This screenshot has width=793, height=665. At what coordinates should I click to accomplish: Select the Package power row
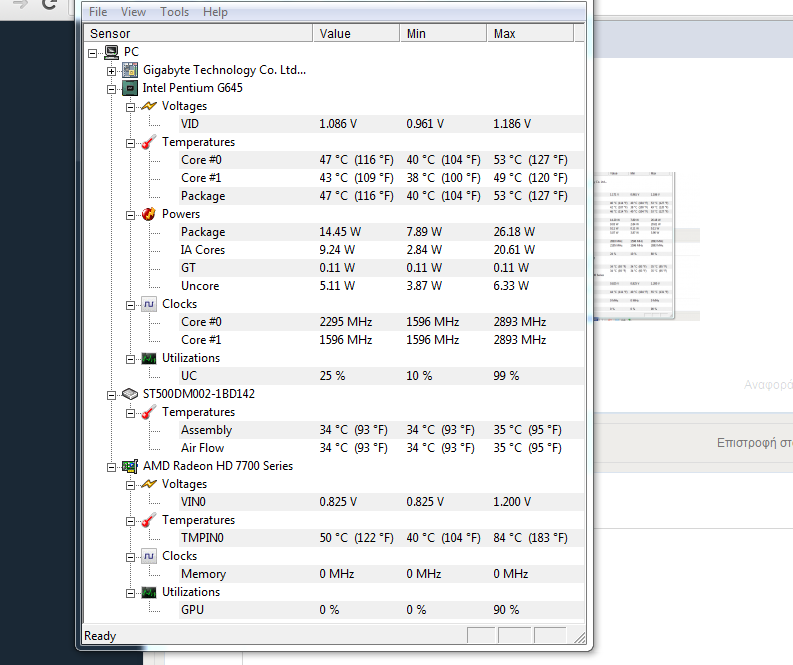[x=381, y=232]
